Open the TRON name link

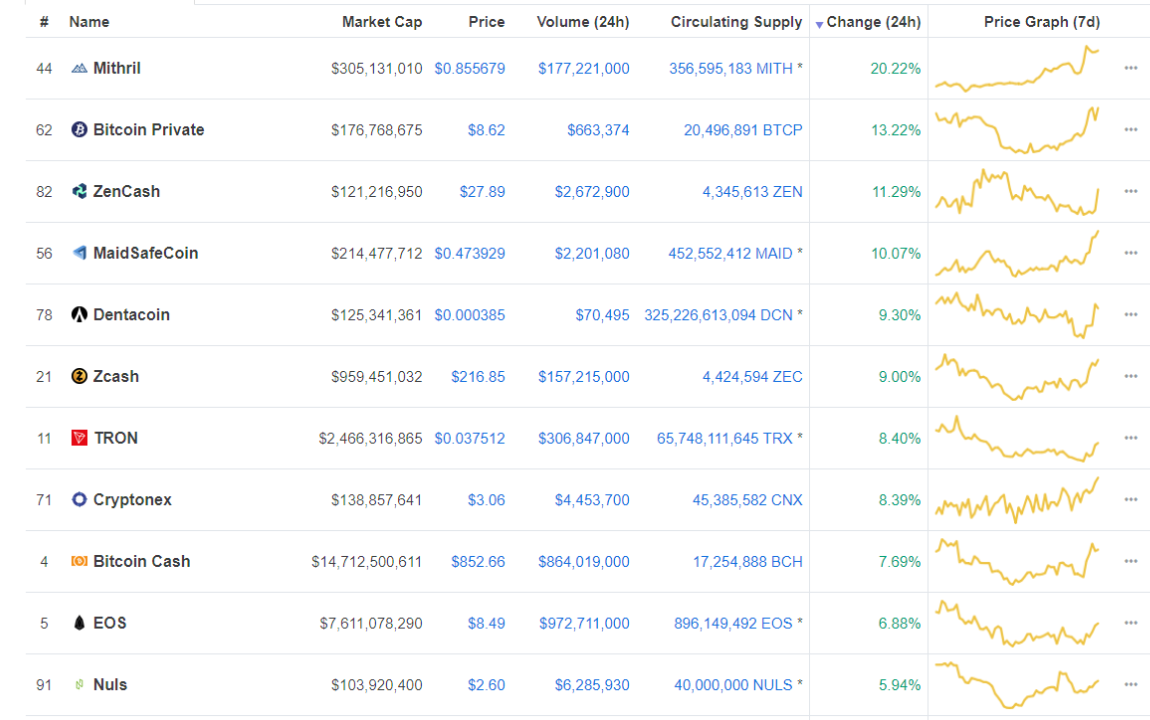coord(116,438)
